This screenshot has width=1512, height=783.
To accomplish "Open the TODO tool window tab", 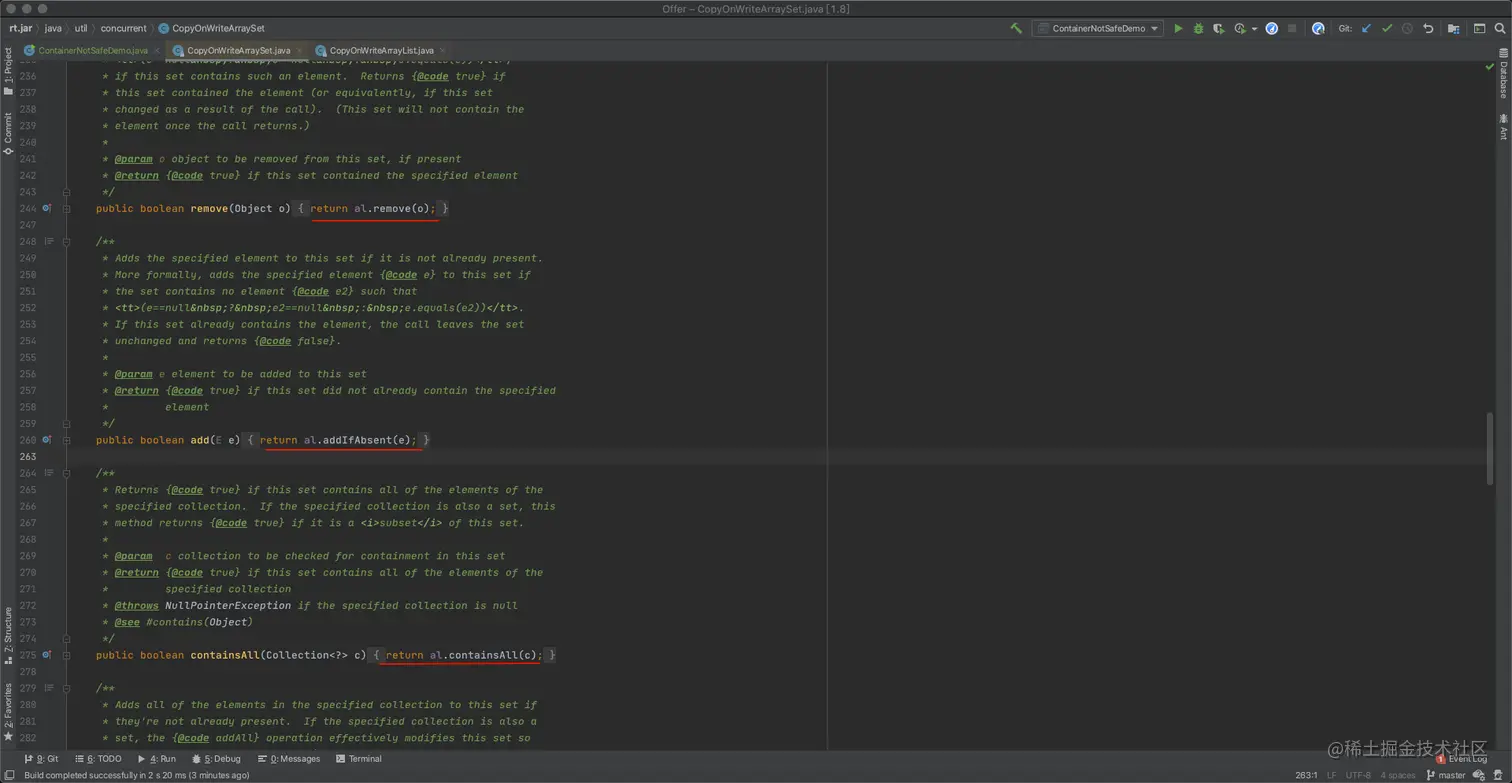I will 97,759.
